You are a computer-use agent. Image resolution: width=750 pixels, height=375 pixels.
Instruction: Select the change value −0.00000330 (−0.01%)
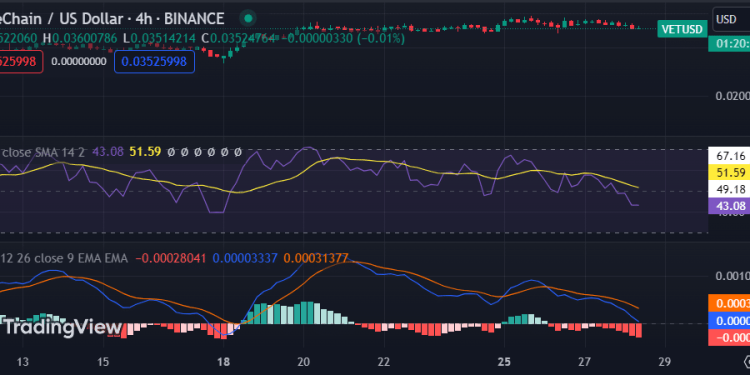[342, 38]
